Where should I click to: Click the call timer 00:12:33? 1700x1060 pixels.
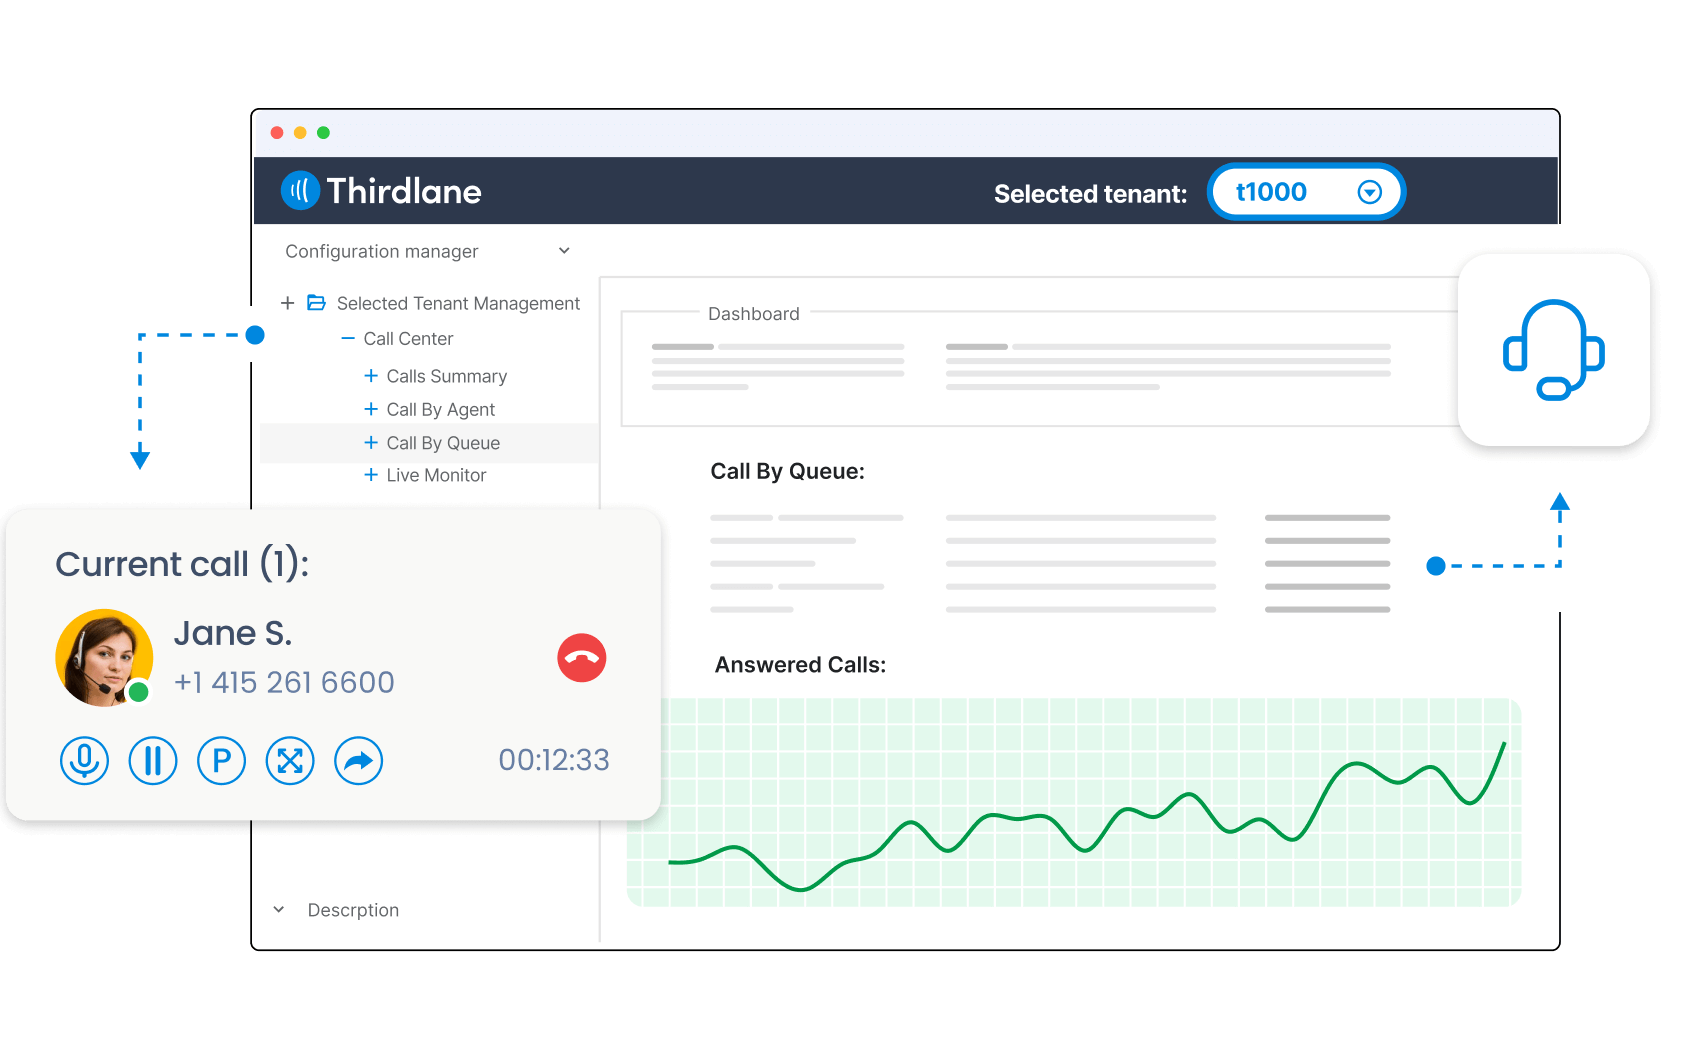tap(554, 760)
